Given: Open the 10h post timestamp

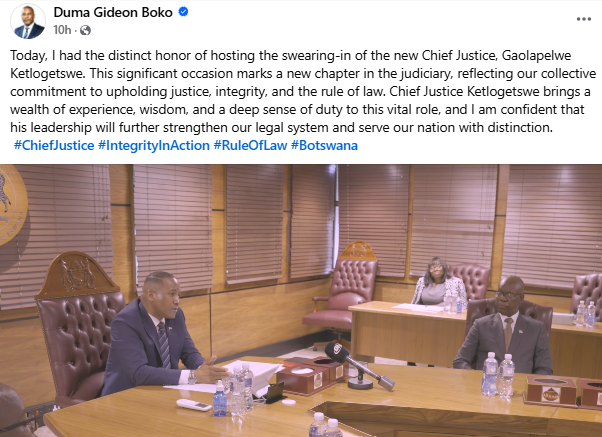Looking at the screenshot, I should [62, 30].
